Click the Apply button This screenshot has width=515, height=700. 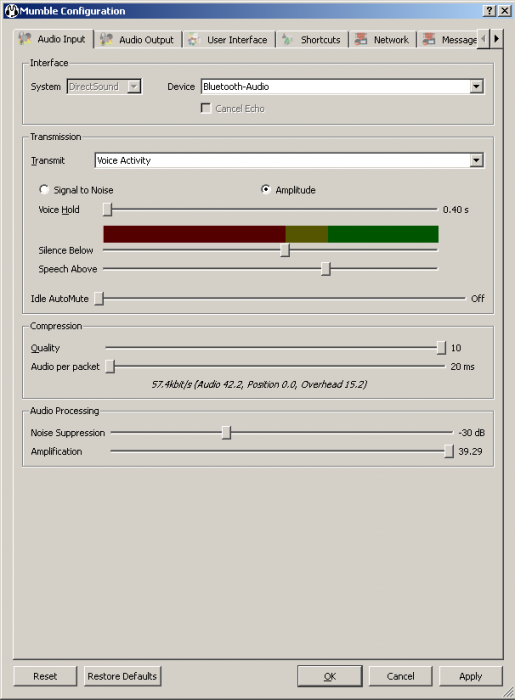tap(471, 676)
